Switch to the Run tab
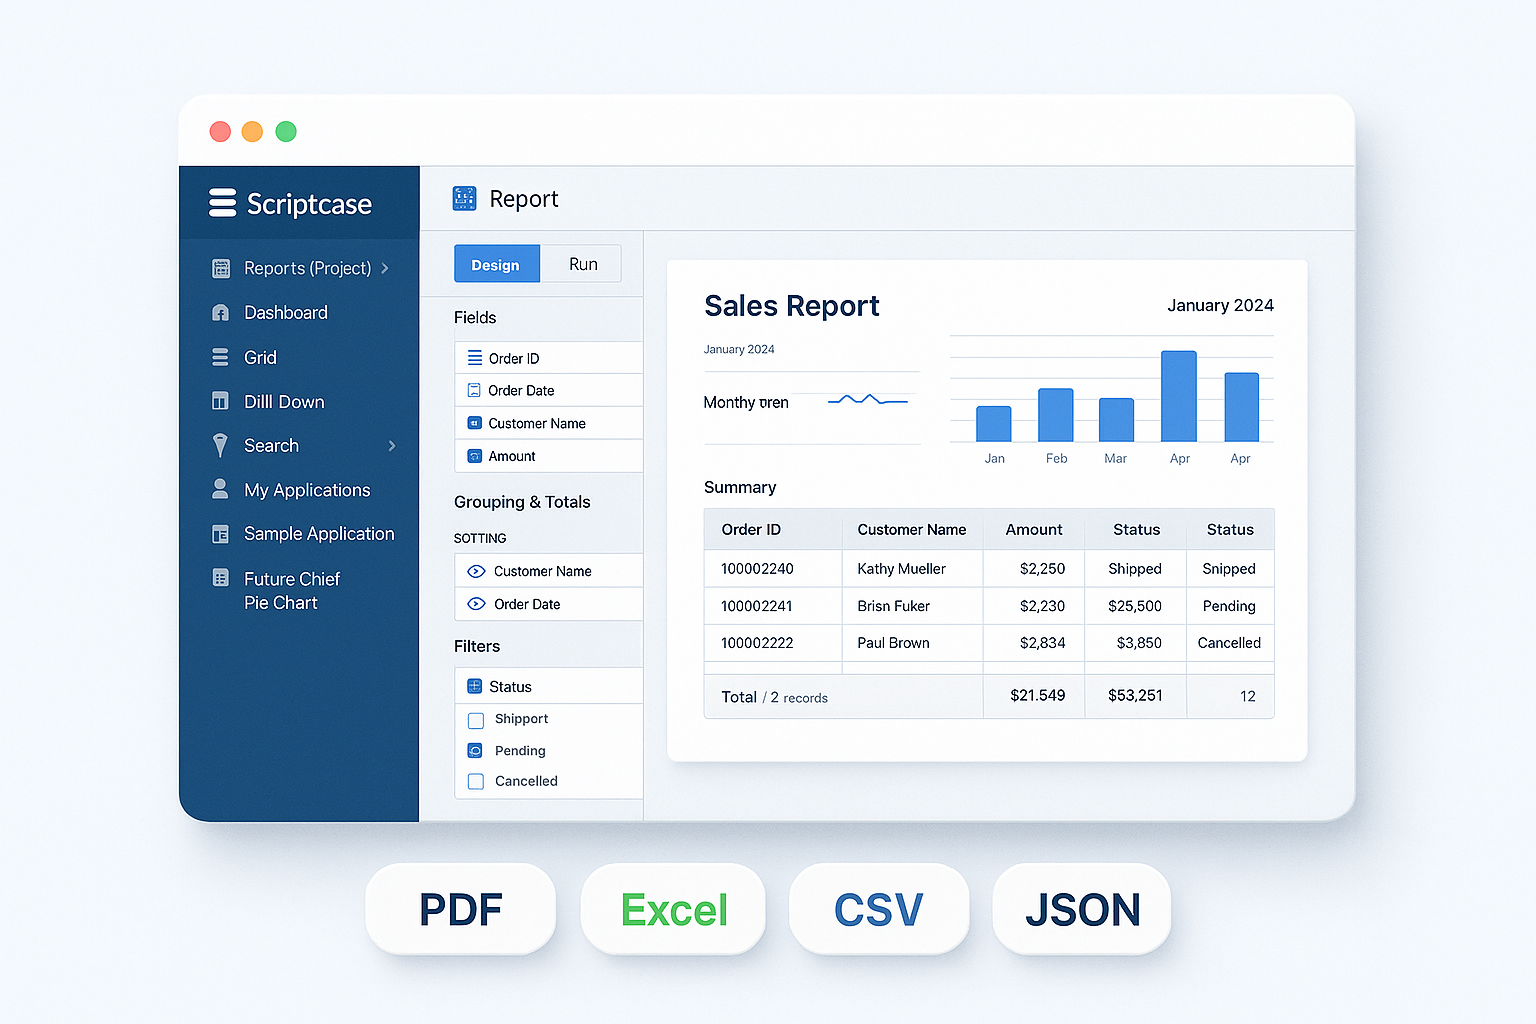This screenshot has height=1024, width=1536. click(582, 263)
